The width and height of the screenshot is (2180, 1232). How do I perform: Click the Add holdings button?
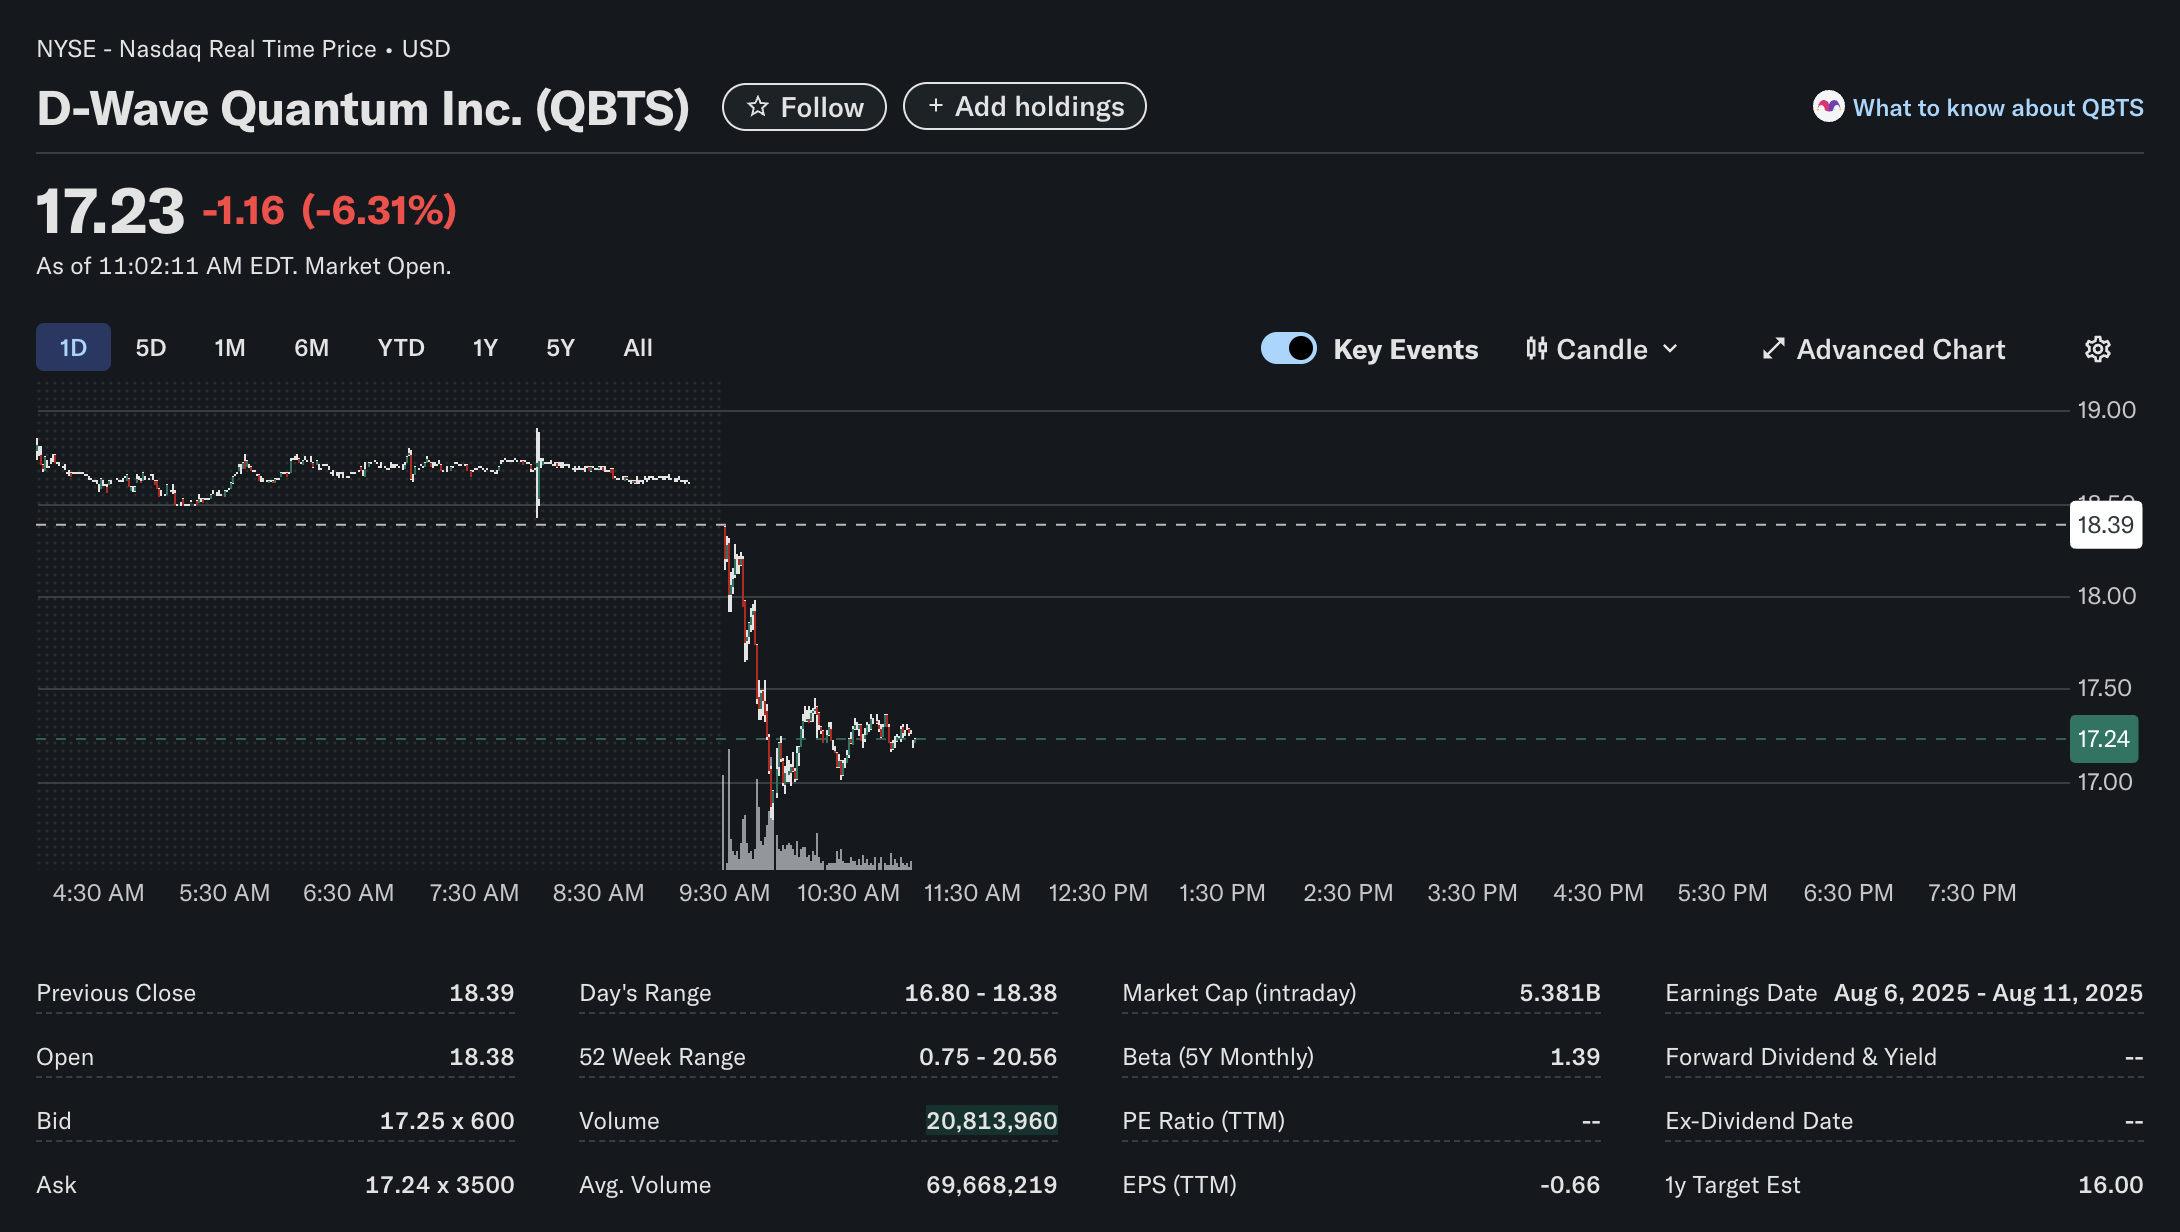tap(1024, 106)
